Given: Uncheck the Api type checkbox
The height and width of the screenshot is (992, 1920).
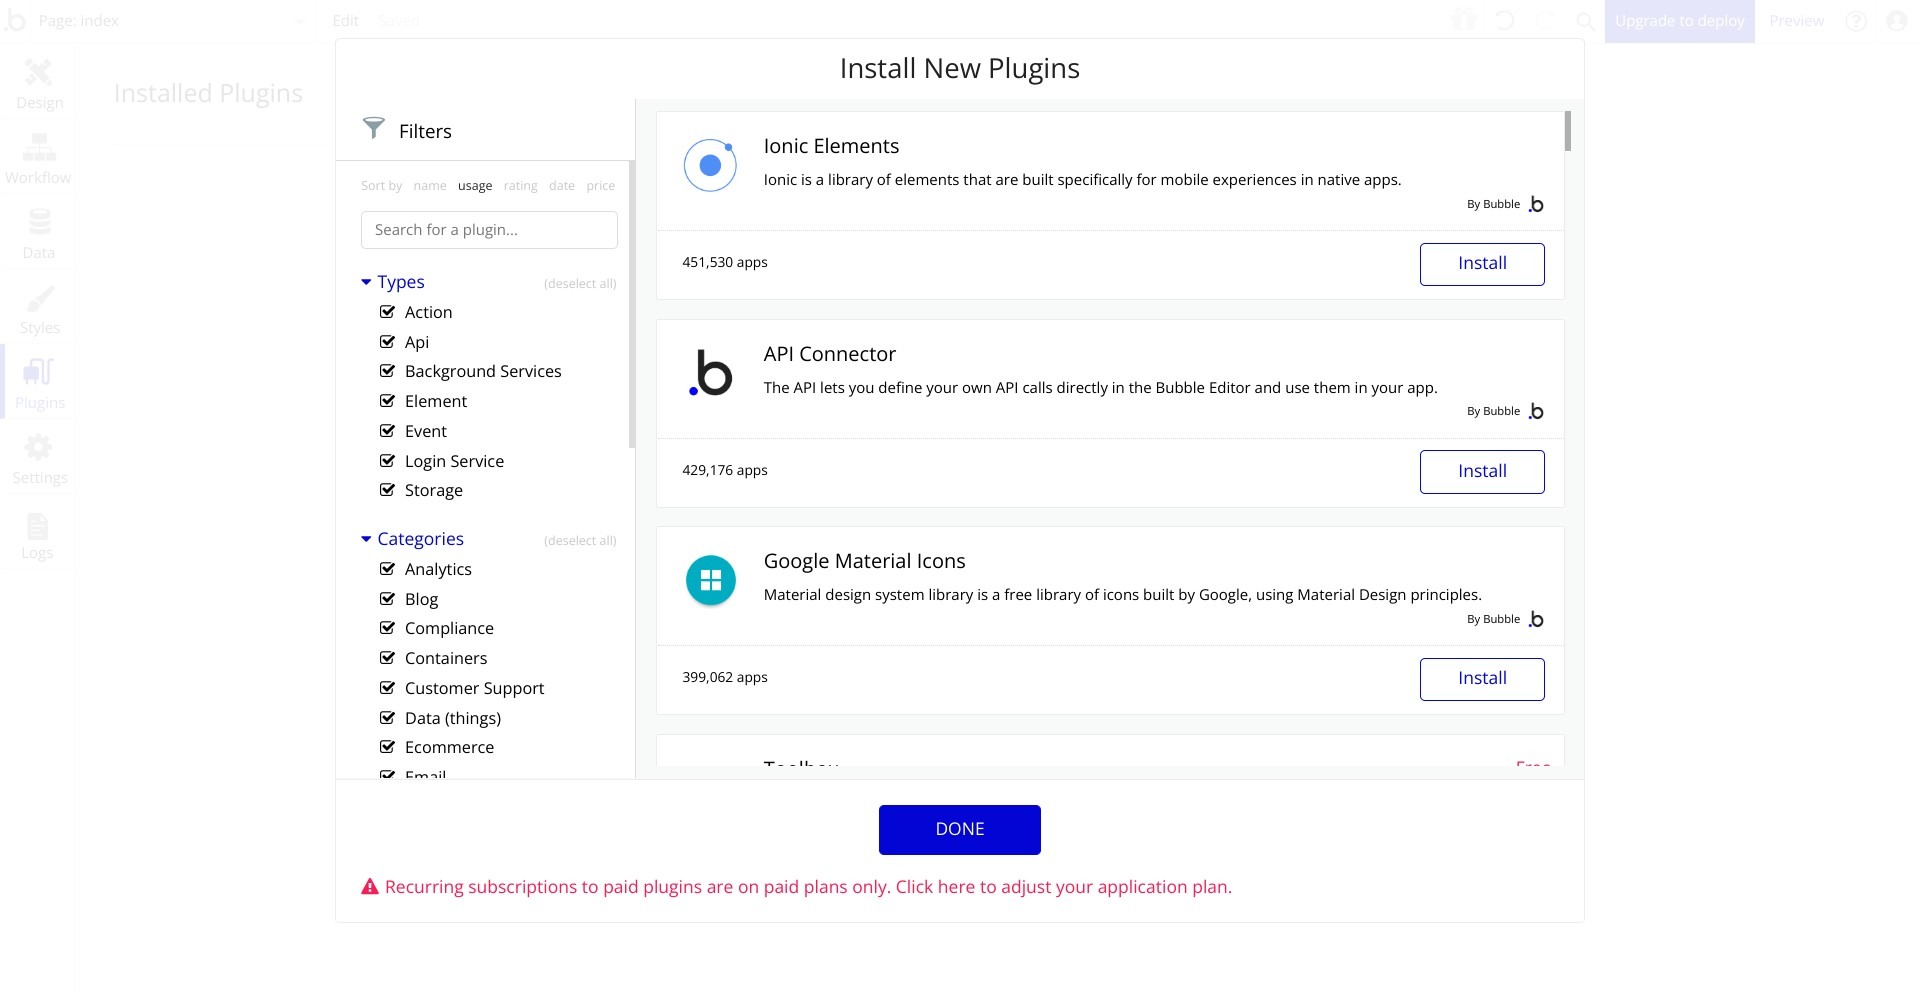Looking at the screenshot, I should tap(387, 342).
